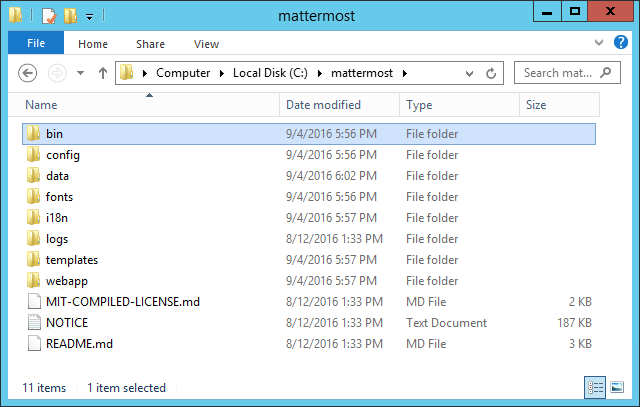Select the config folder icon
Viewport: 640px width, 407px height.
pos(33,155)
